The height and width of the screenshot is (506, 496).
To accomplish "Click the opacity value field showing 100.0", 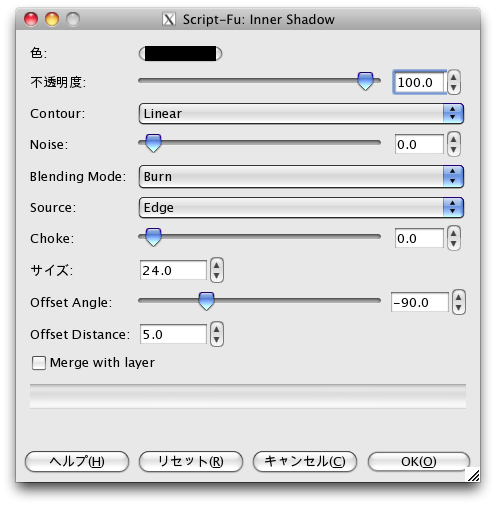I will pyautogui.click(x=419, y=82).
